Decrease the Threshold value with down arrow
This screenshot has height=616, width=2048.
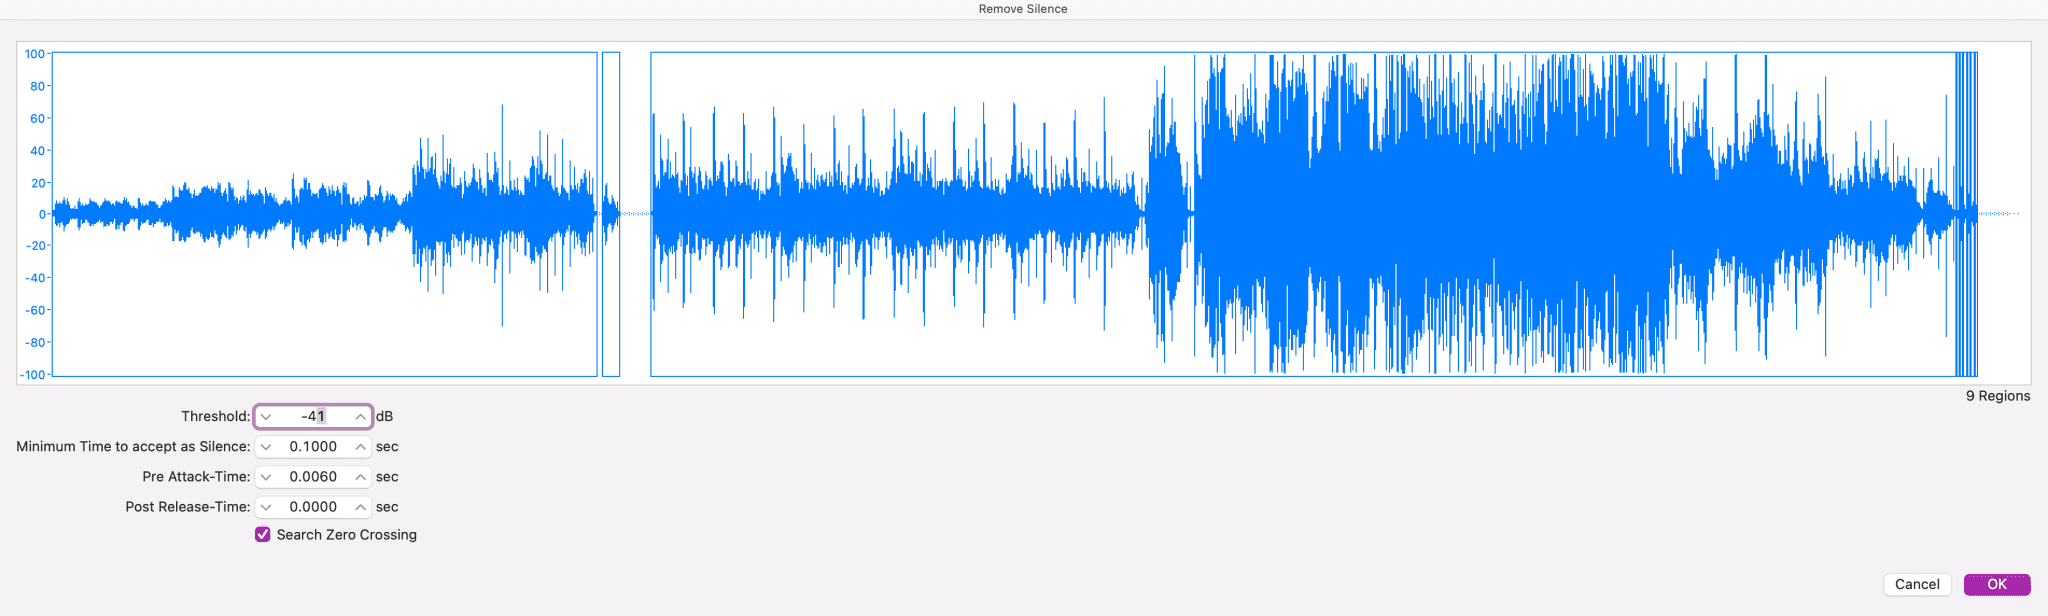click(266, 416)
